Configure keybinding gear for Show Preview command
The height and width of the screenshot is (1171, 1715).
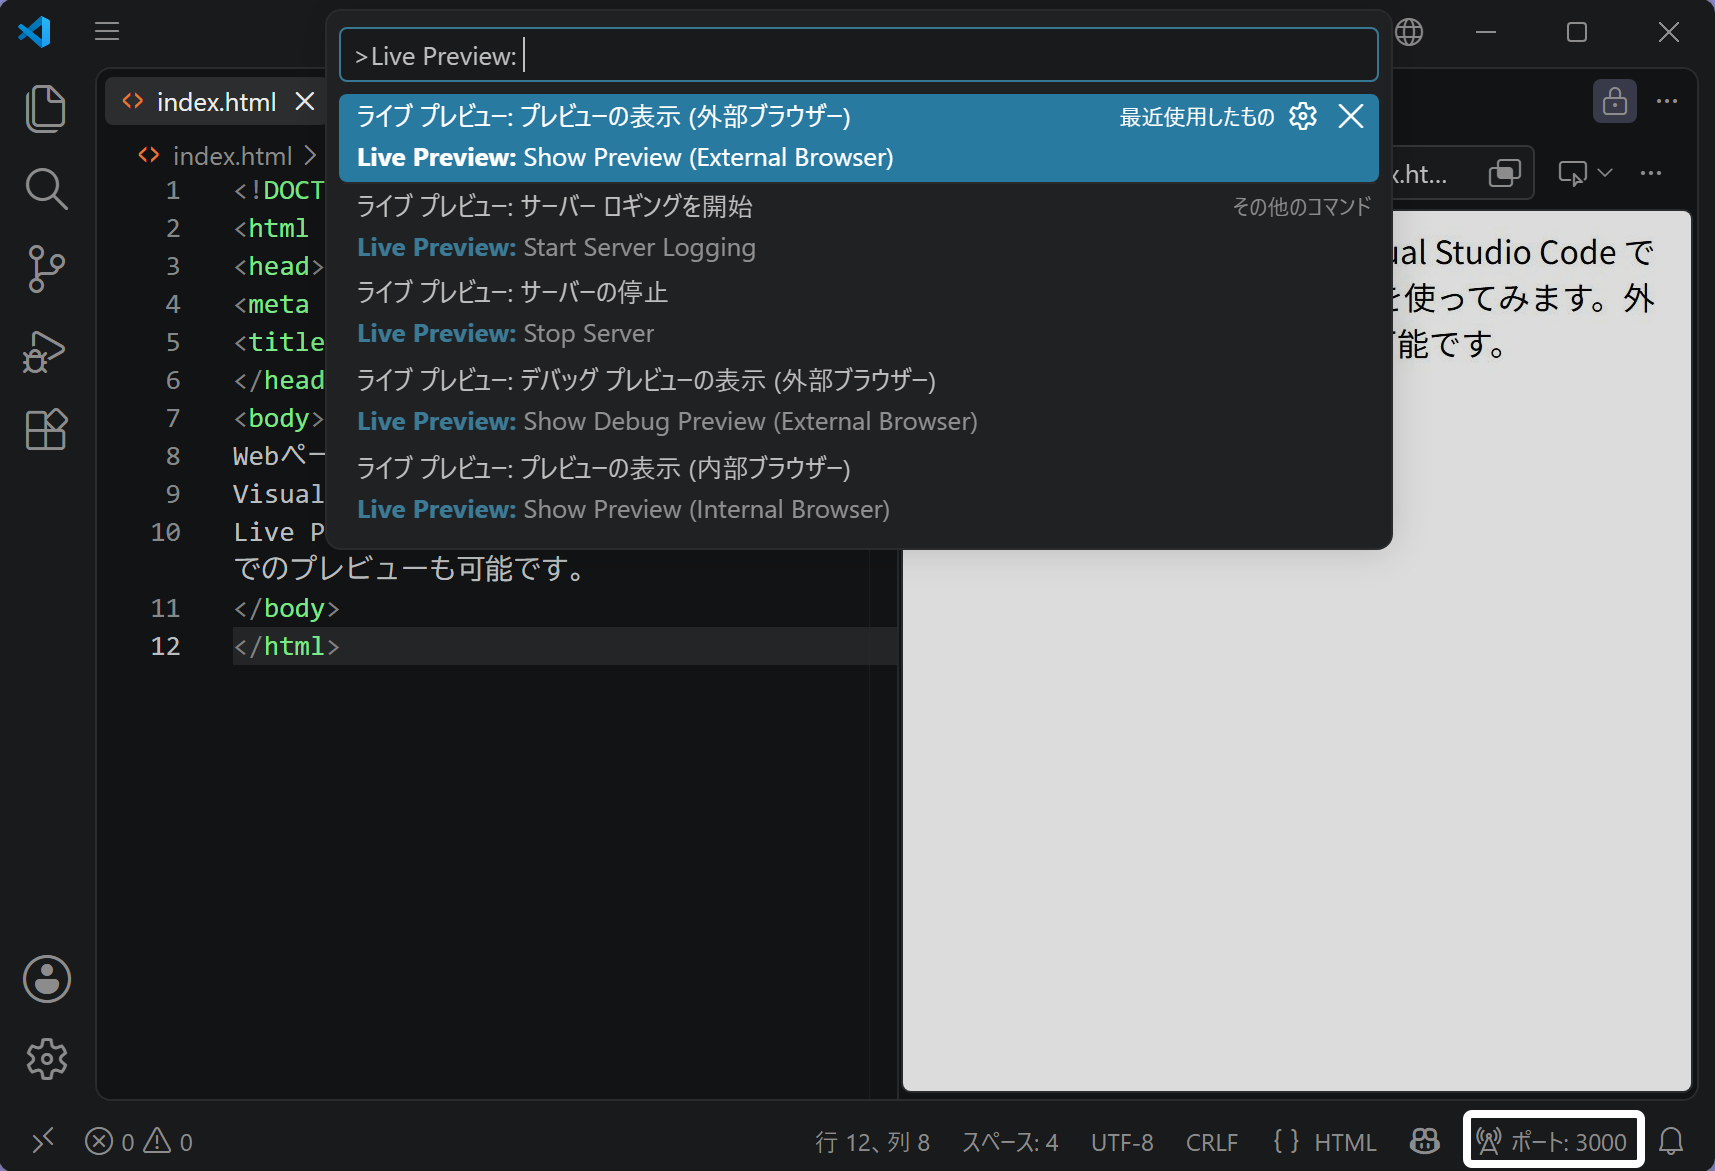1303,116
